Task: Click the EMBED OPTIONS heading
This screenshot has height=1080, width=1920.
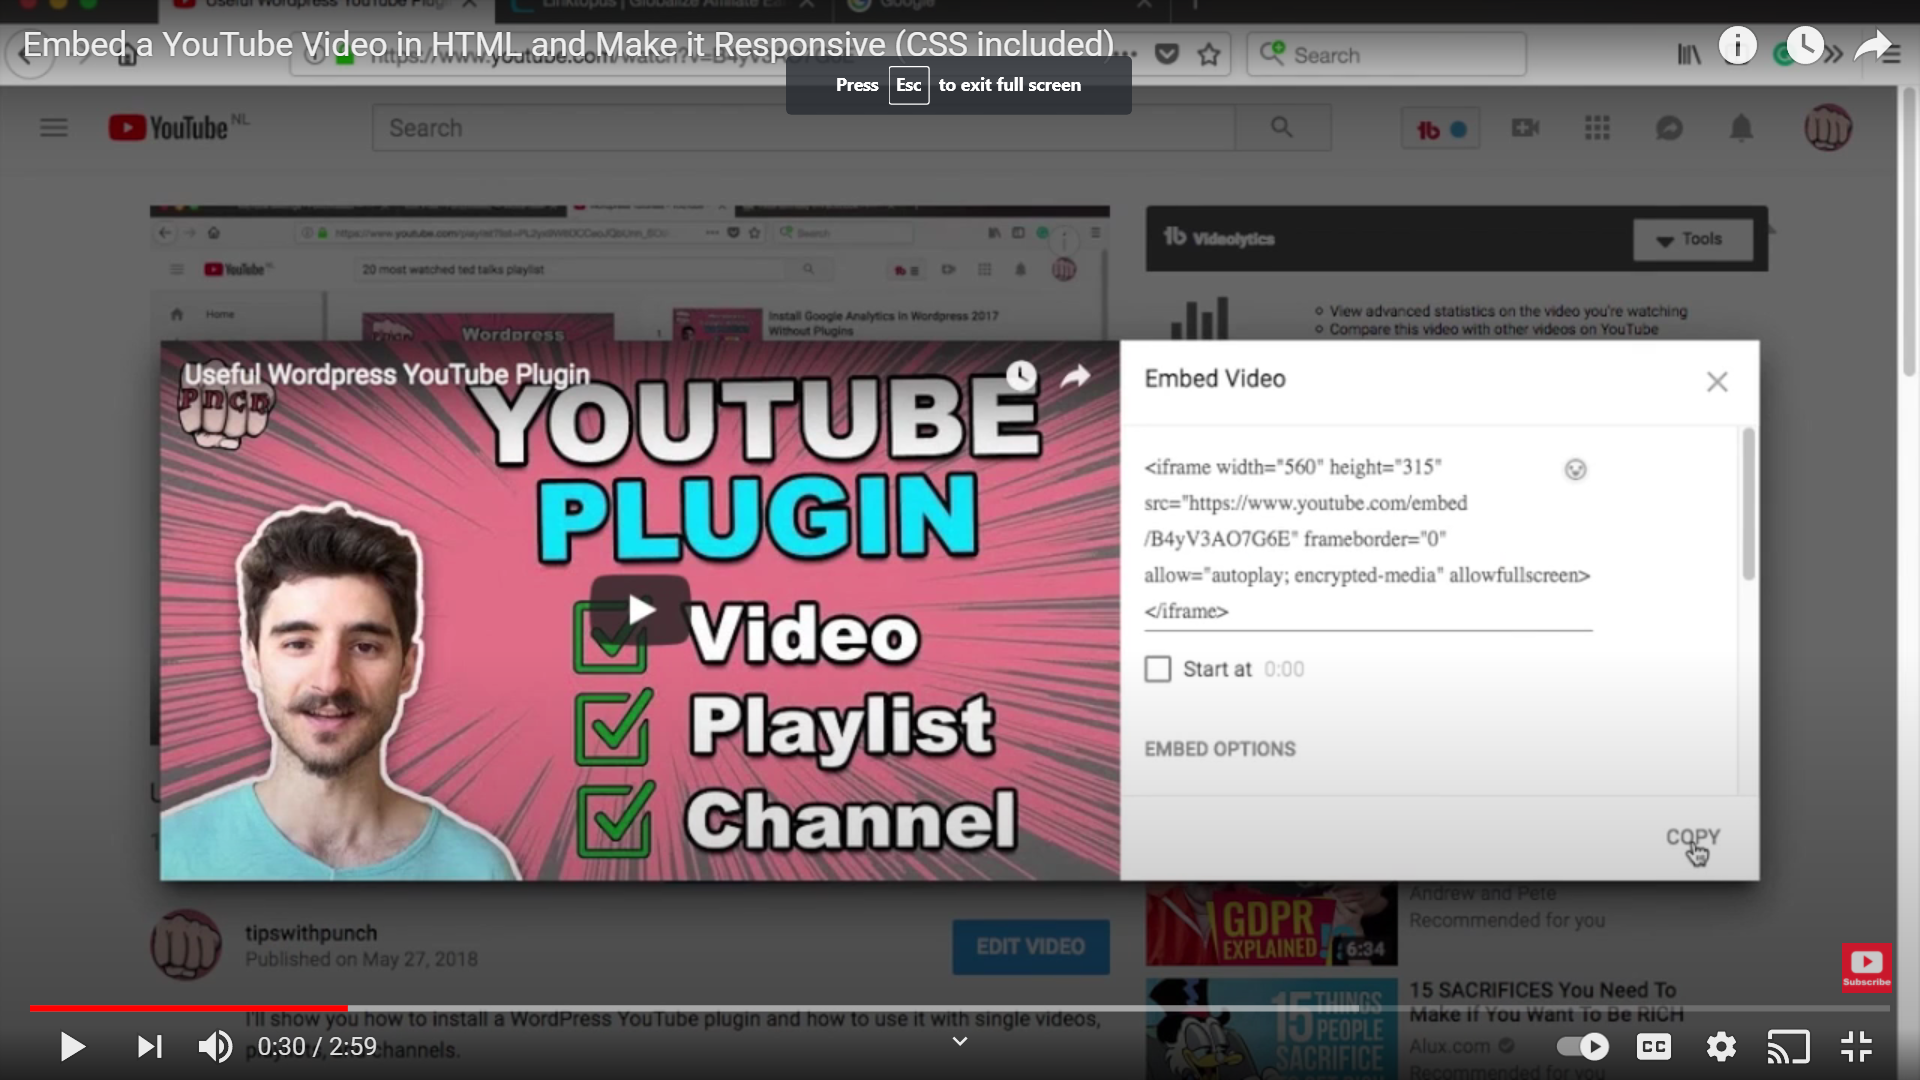Action: [1220, 749]
